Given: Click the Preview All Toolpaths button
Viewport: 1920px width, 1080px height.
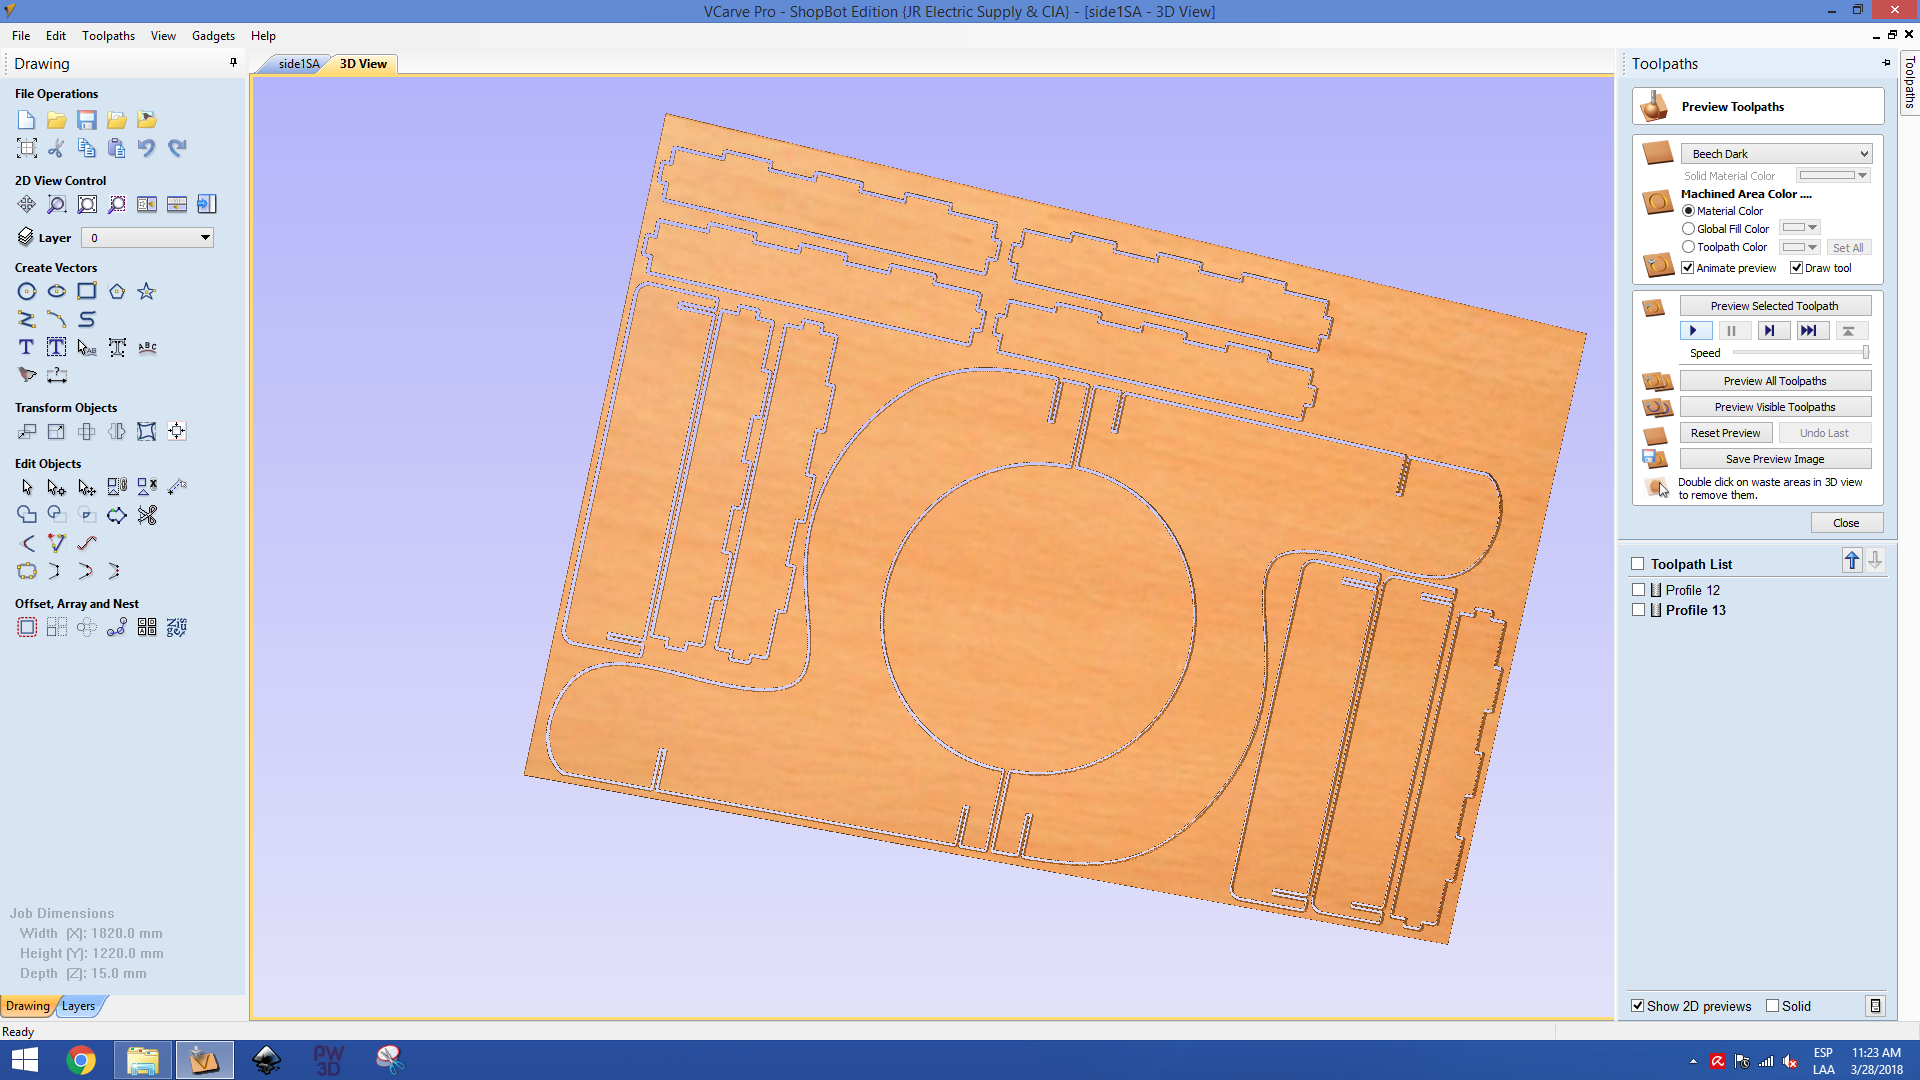Looking at the screenshot, I should [1775, 381].
